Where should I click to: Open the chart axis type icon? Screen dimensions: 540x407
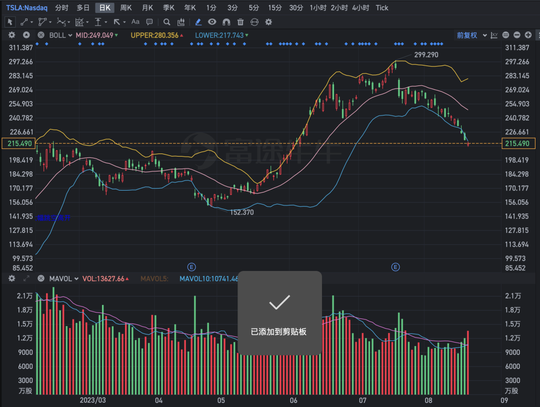click(494, 35)
